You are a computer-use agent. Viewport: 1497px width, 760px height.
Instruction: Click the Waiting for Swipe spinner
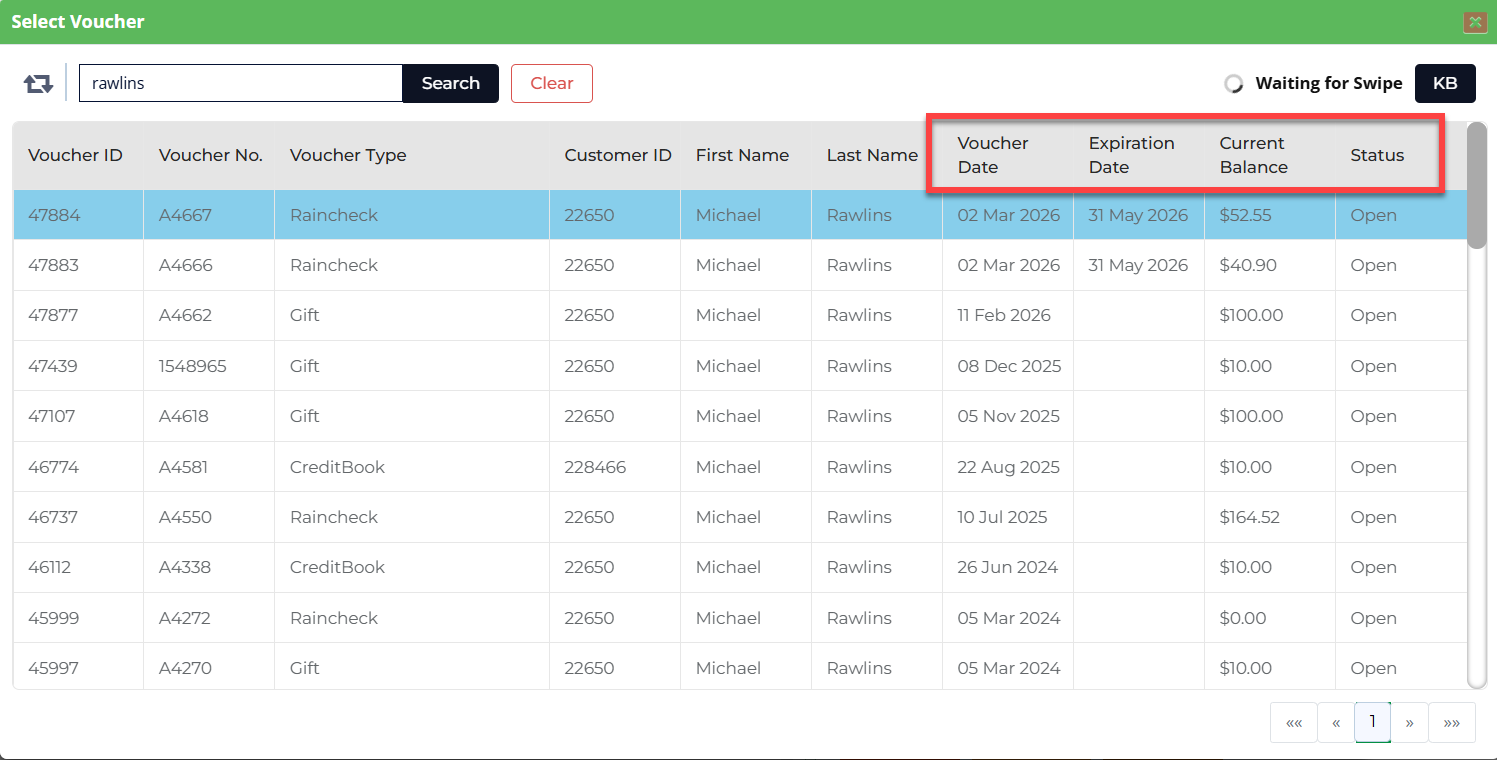(x=1234, y=84)
